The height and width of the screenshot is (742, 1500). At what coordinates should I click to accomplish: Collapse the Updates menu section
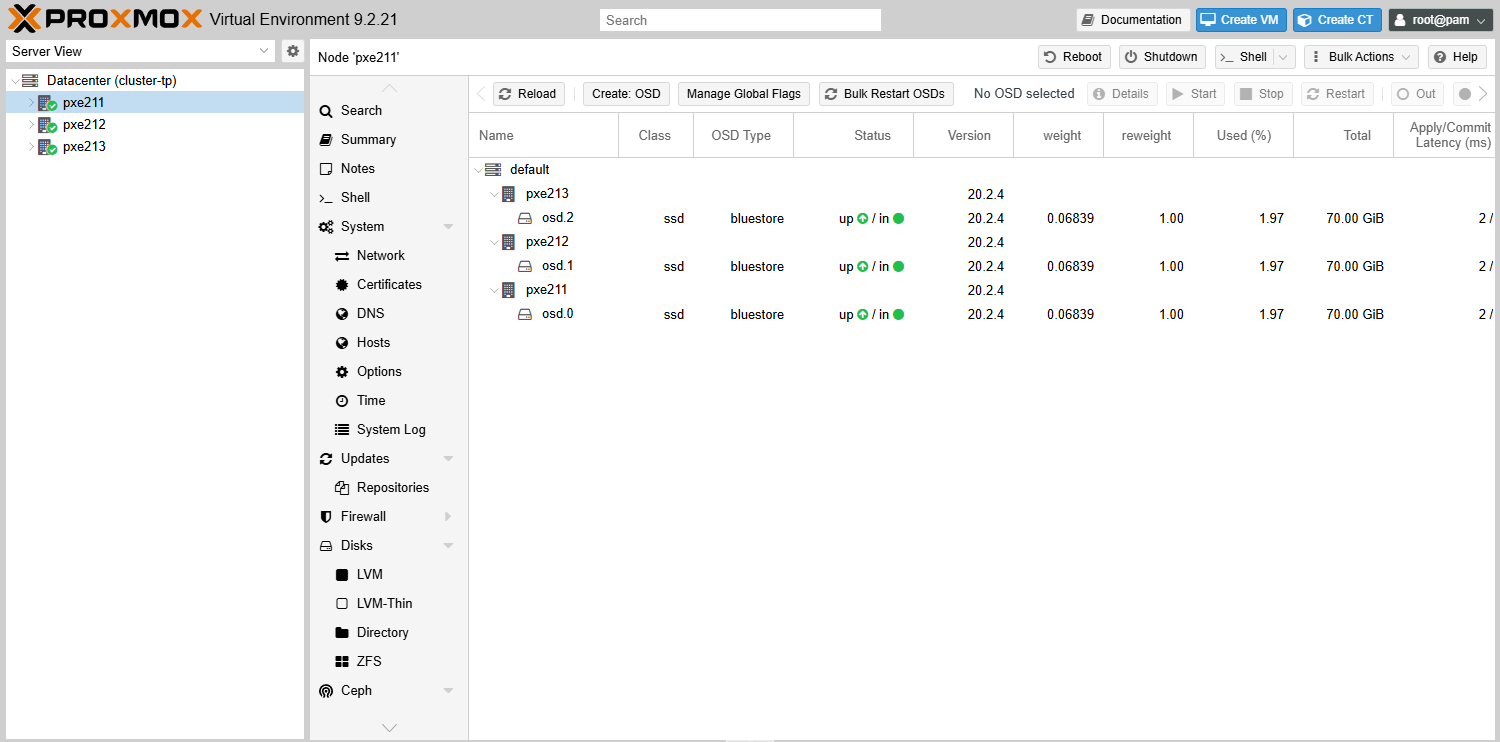[448, 459]
